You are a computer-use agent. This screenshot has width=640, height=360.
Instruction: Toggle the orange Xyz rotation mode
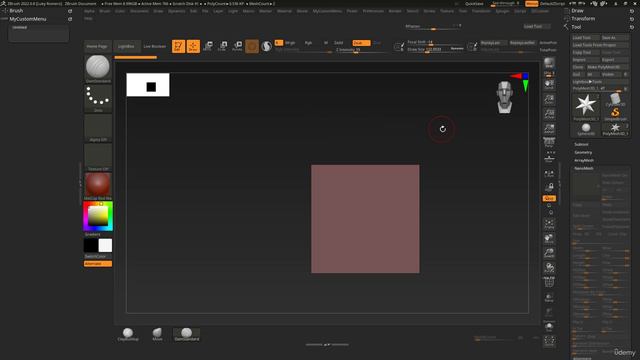tap(549, 198)
